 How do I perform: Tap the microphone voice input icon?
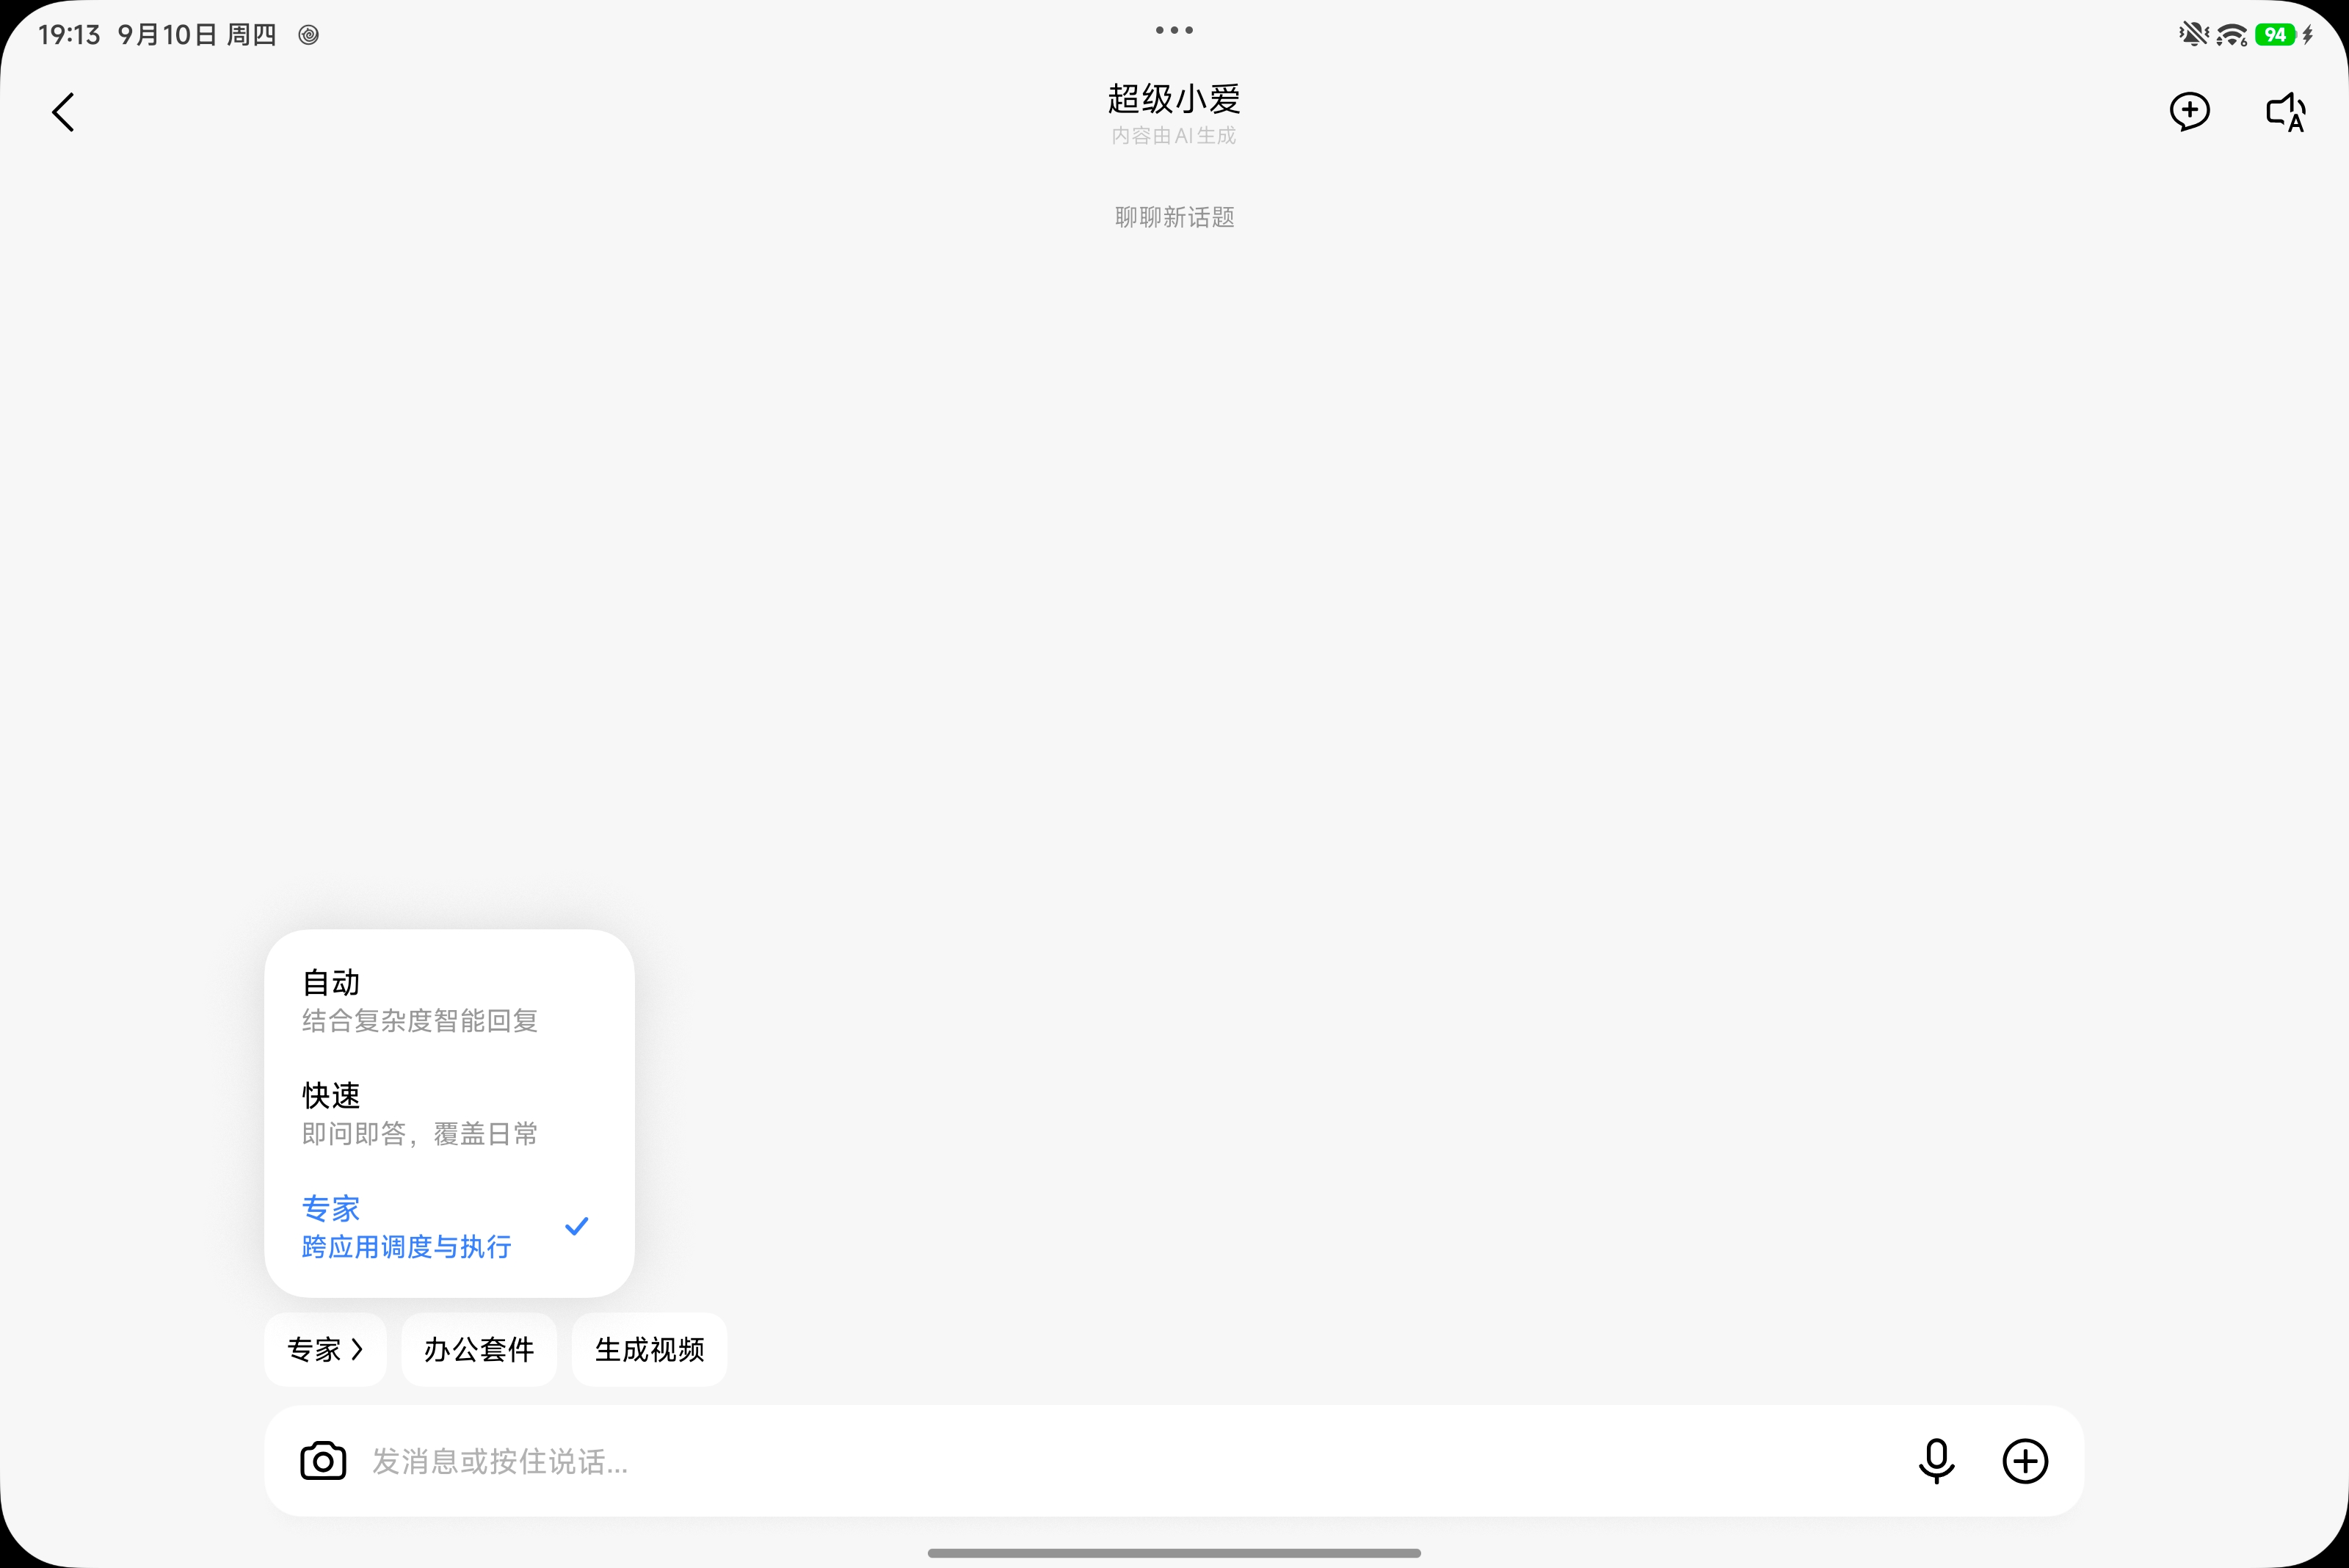(1936, 1461)
